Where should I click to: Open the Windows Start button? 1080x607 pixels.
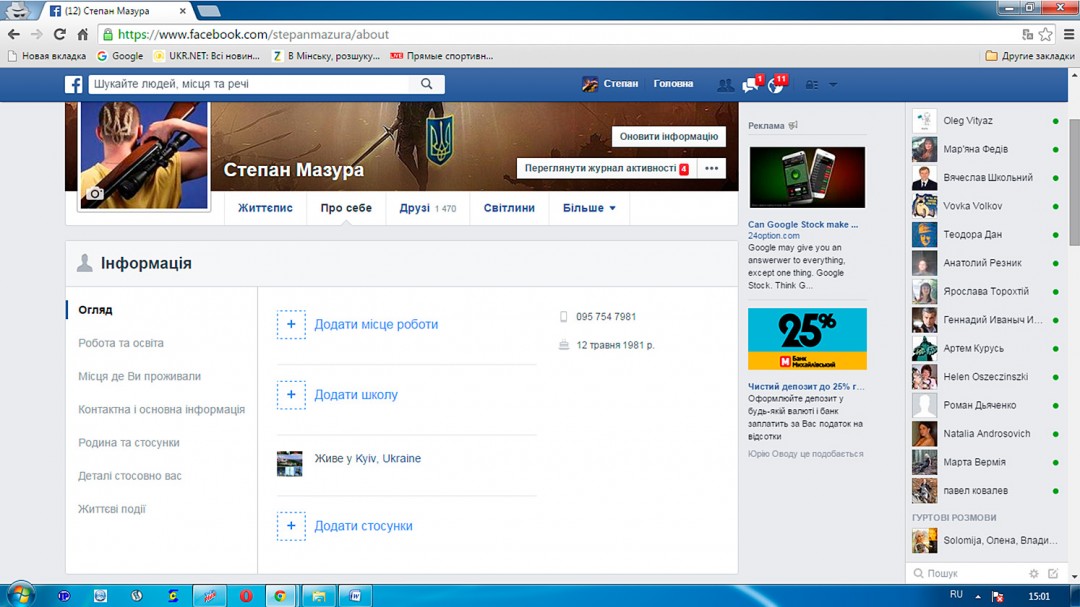point(19,595)
